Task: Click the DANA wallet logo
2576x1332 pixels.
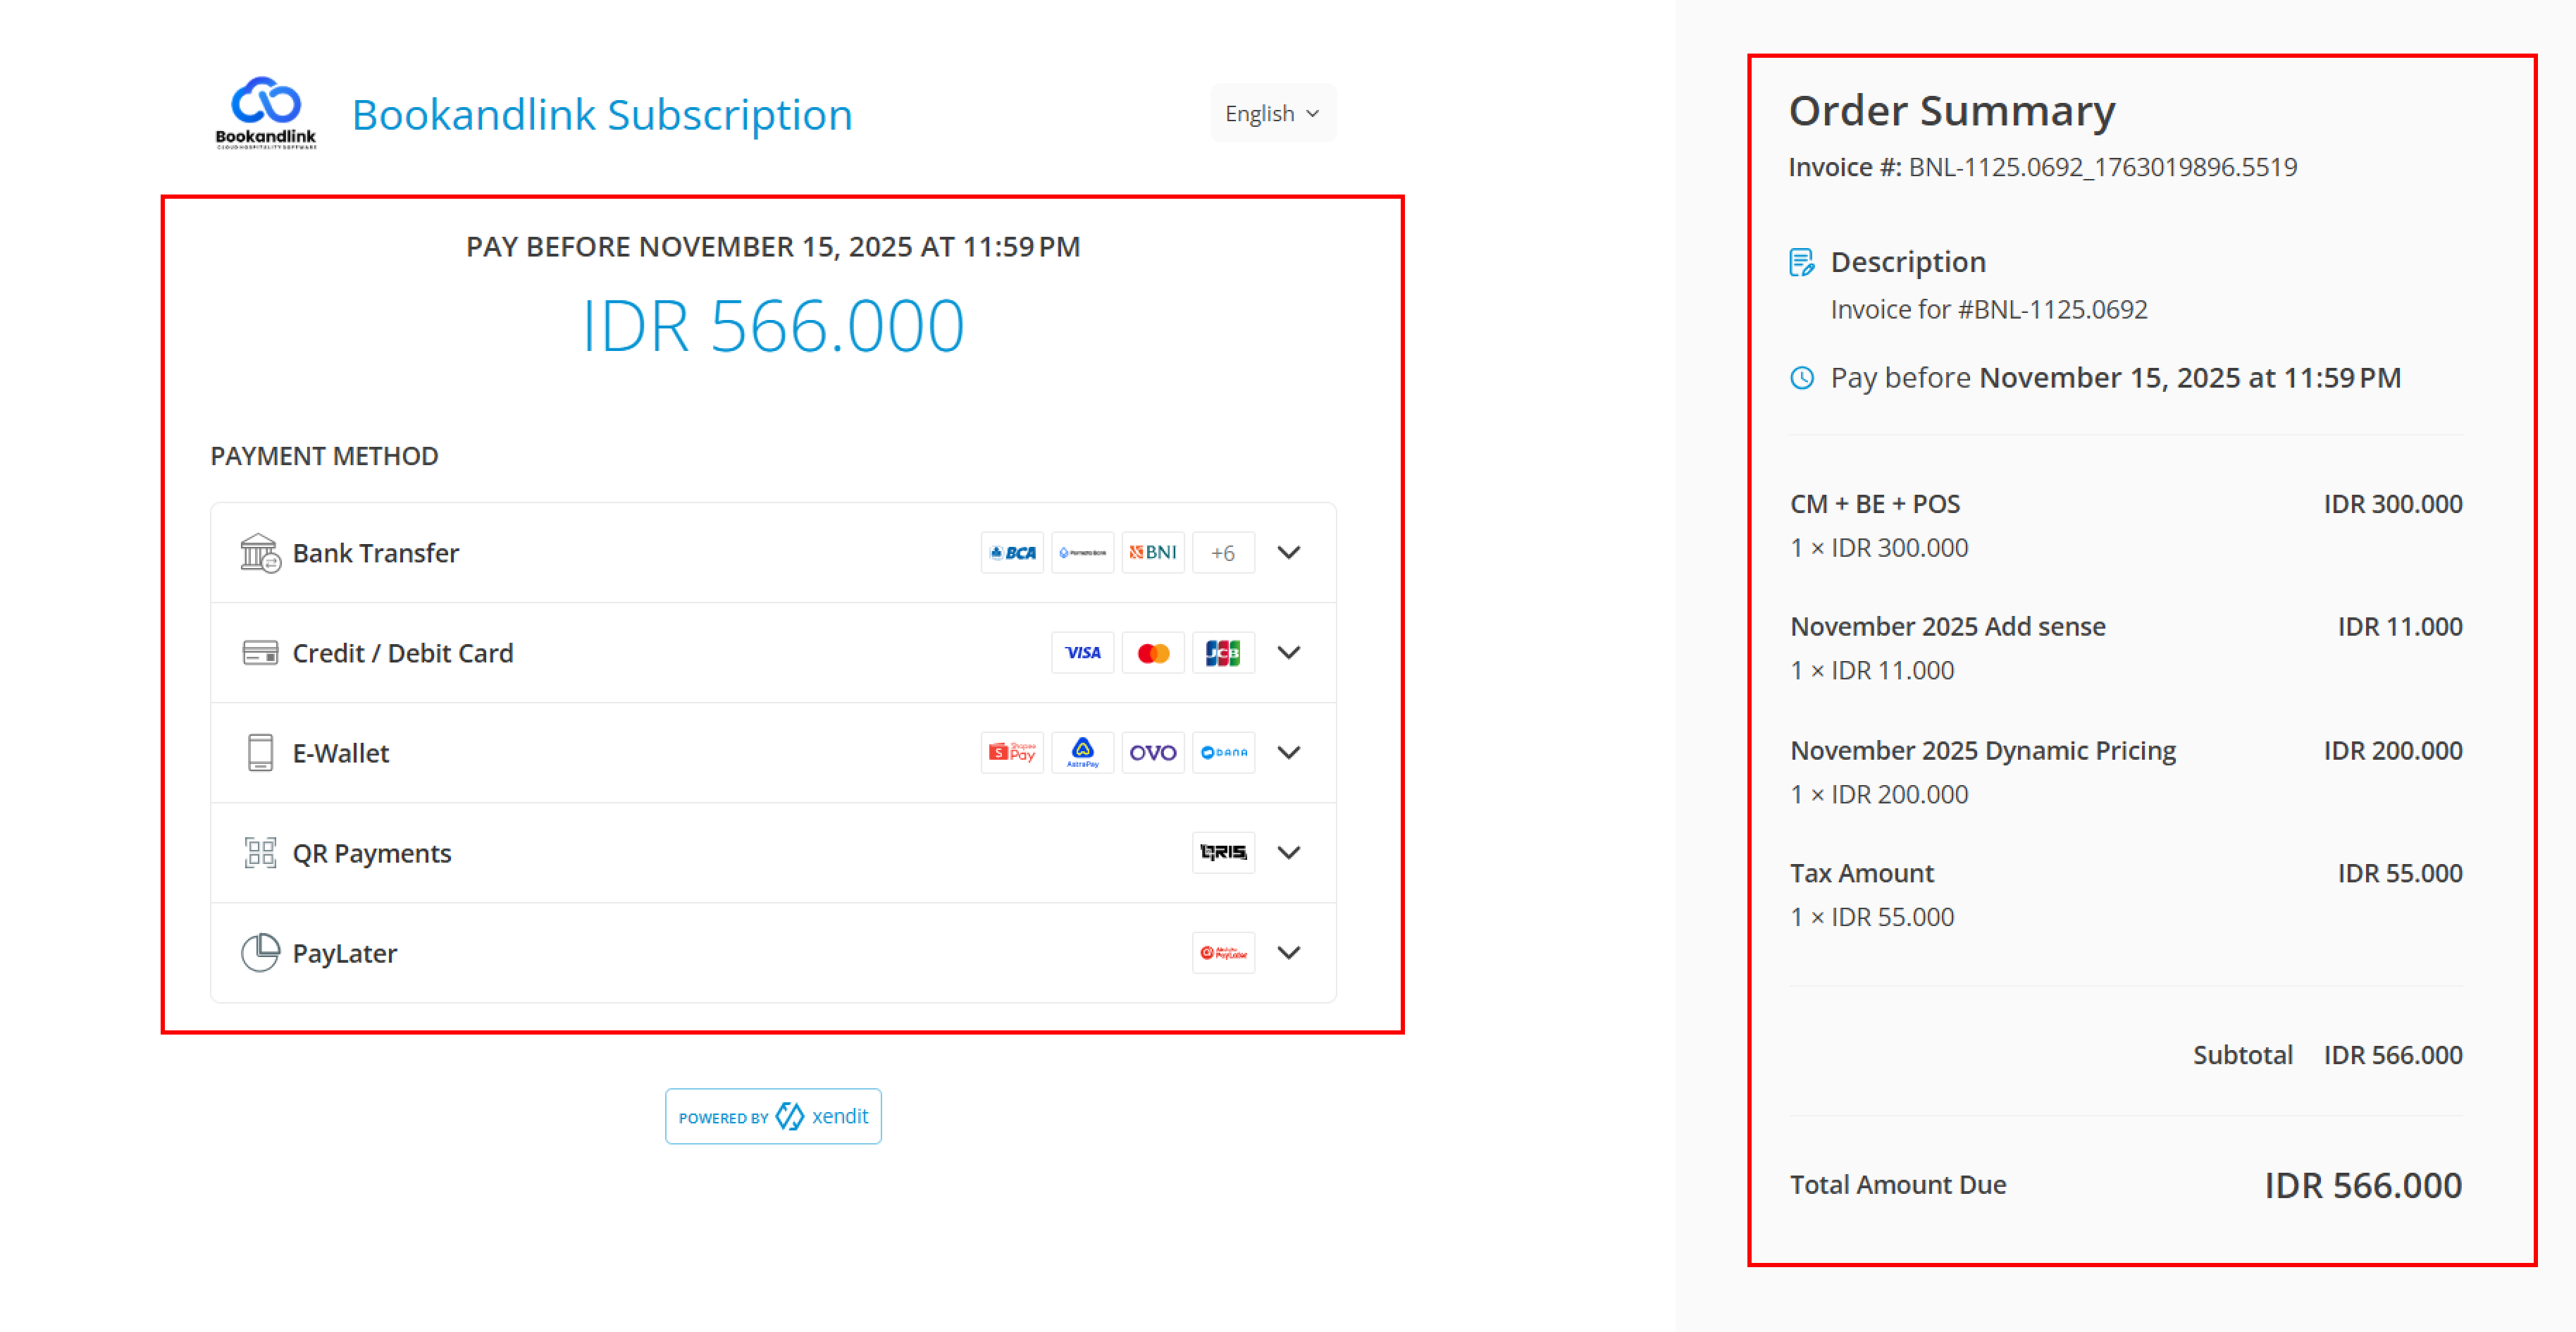Action: pyautogui.click(x=1223, y=753)
